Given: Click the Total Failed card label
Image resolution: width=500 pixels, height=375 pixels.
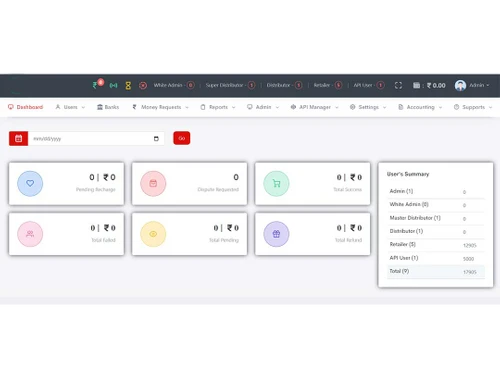Looking at the screenshot, I should [x=103, y=240].
